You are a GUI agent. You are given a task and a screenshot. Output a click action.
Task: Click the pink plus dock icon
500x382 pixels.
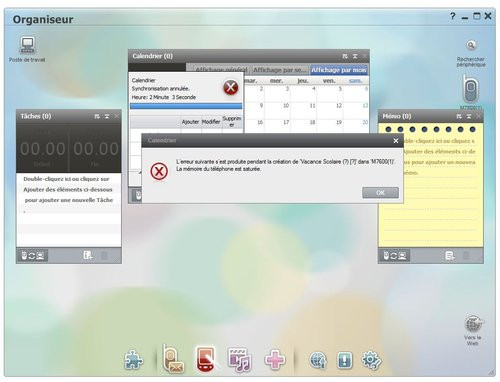(275, 360)
